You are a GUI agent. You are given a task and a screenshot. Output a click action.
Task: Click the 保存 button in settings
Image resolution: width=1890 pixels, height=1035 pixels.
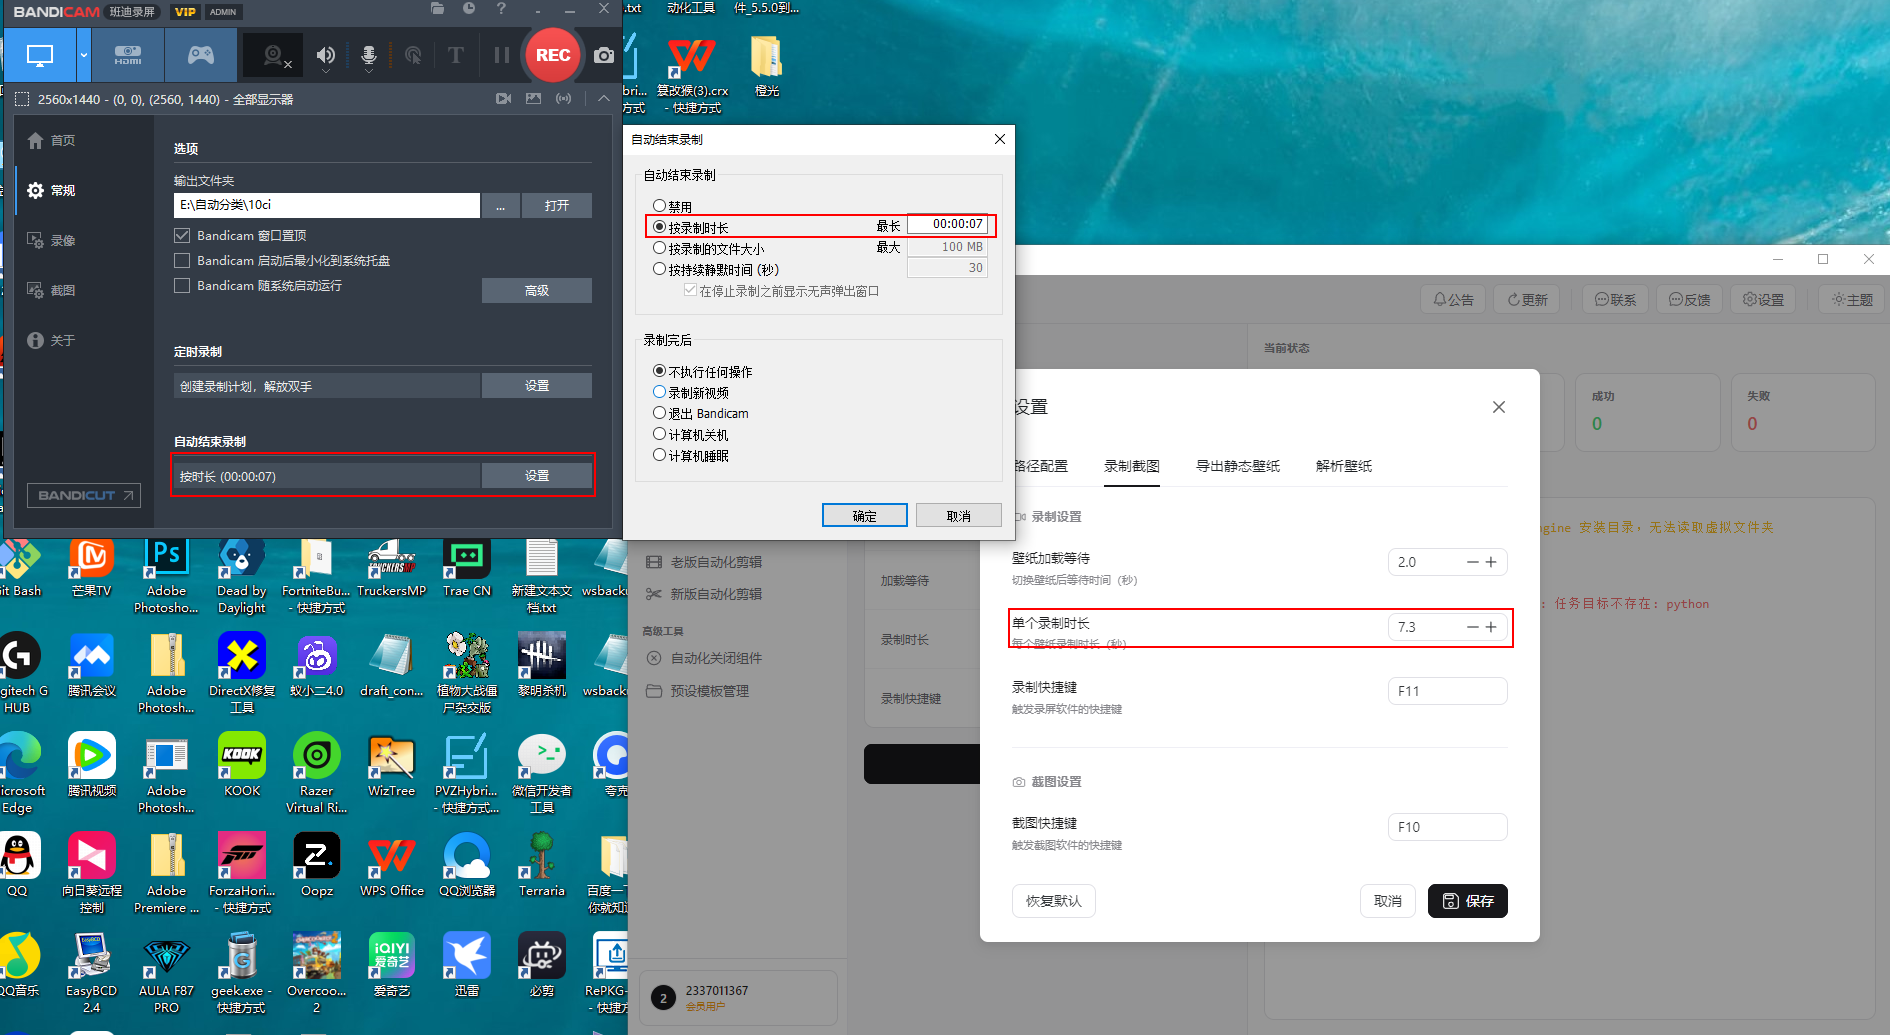coord(1467,901)
